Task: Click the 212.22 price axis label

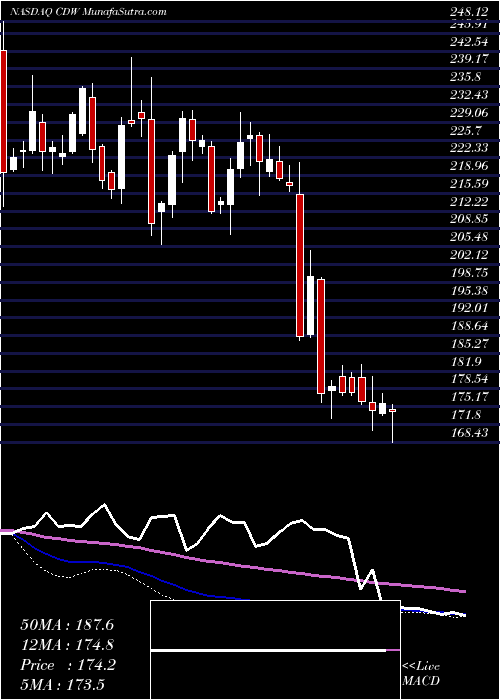Action: pos(468,202)
